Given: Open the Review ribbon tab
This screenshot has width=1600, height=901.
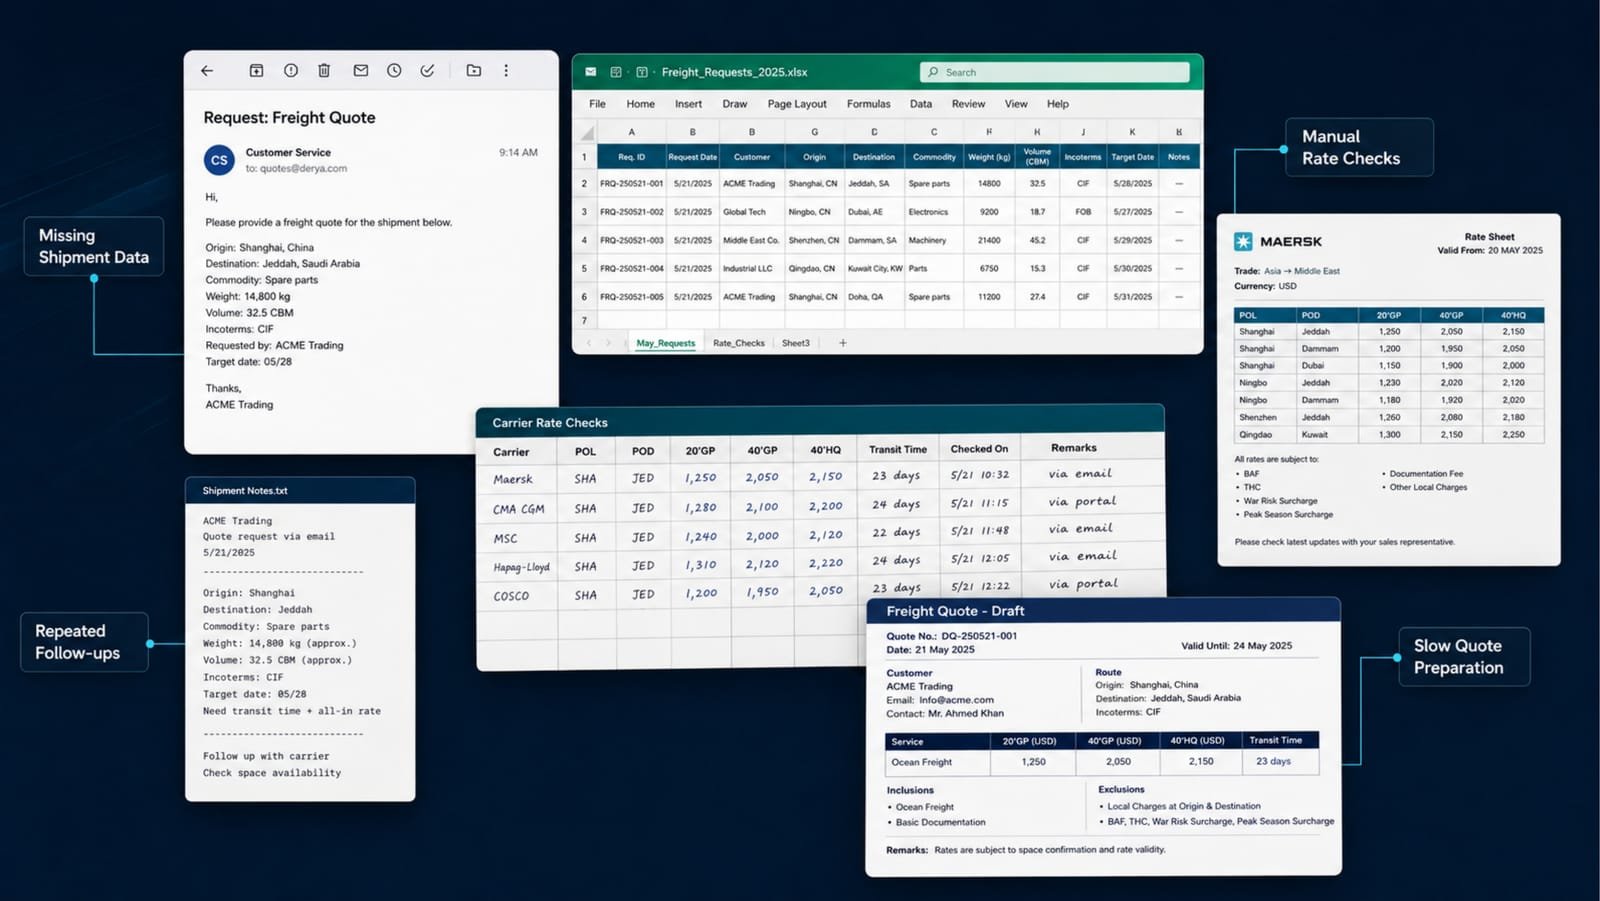Looking at the screenshot, I should pyautogui.click(x=968, y=104).
